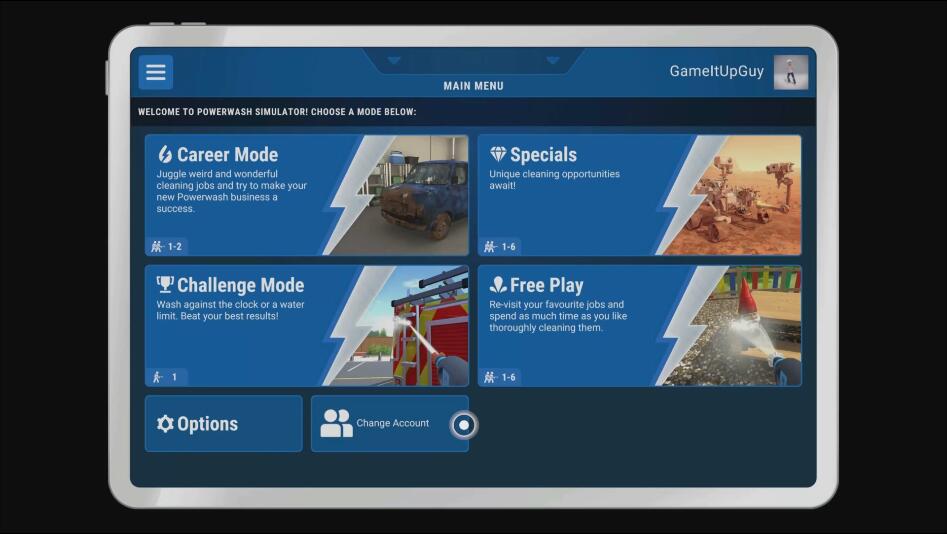
Task: Expand the left arrow on top tab
Action: 394,61
